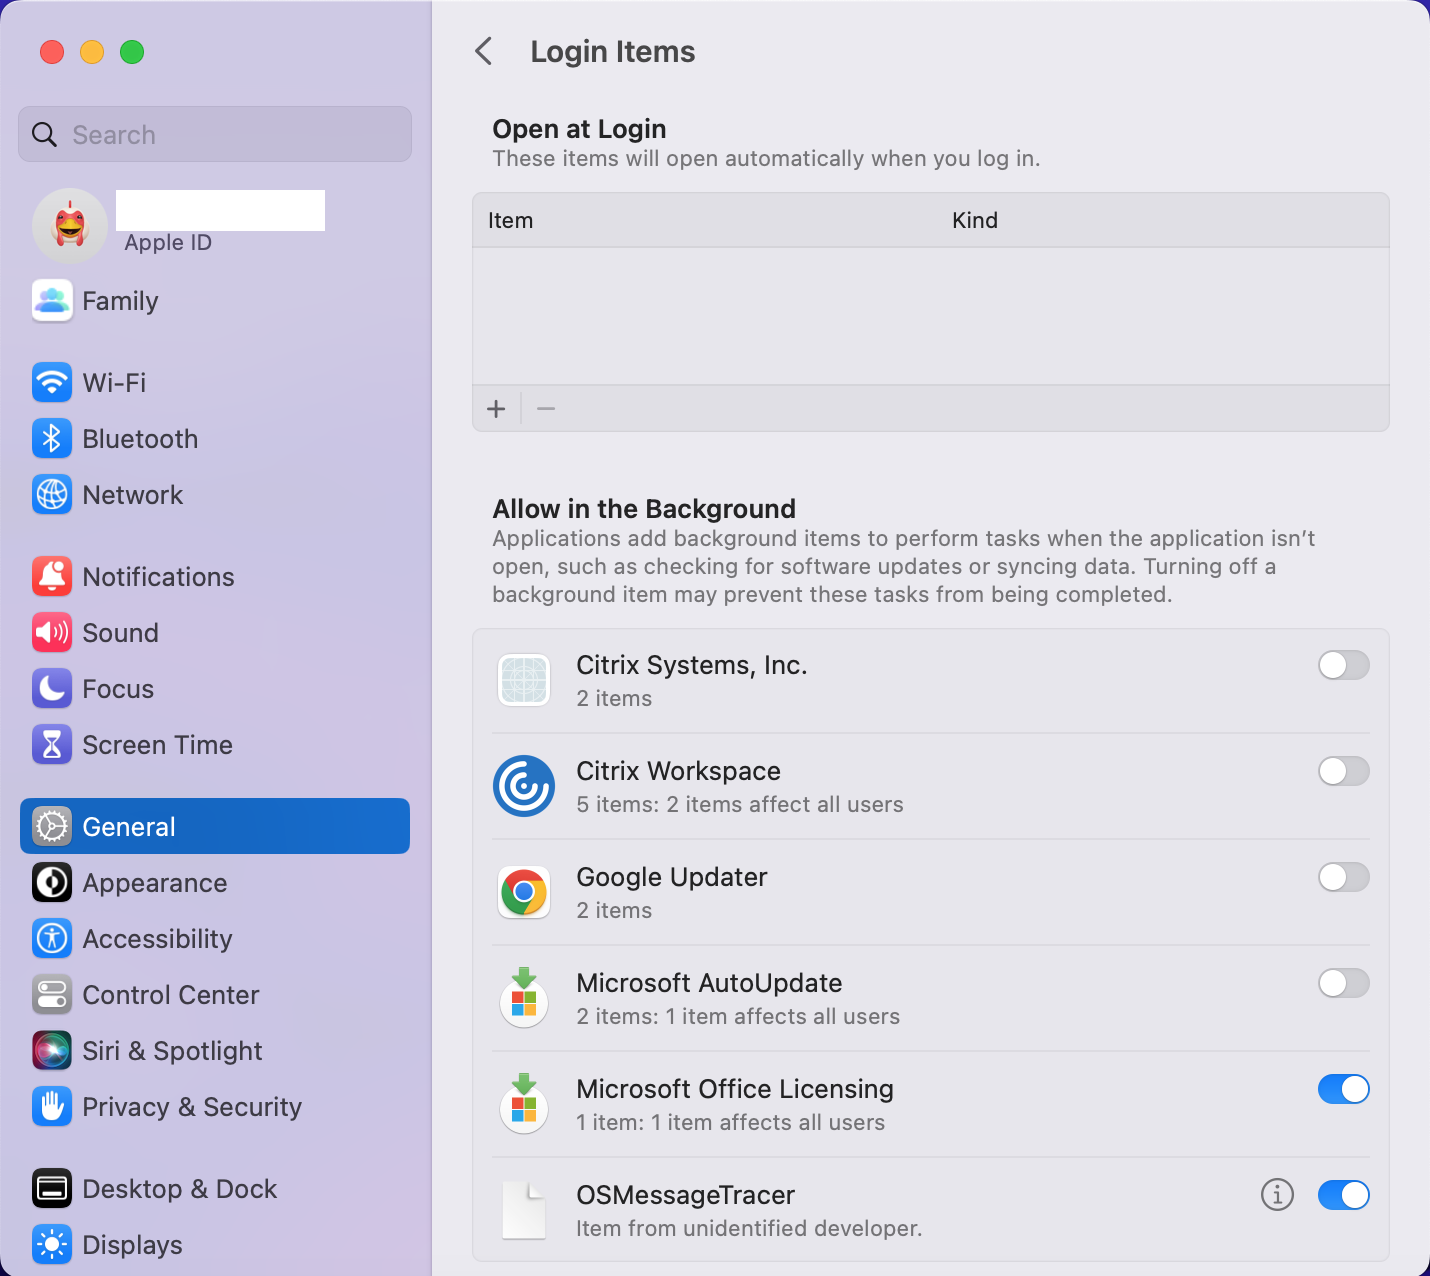Click the Control Center icon
The height and width of the screenshot is (1276, 1430).
52,994
